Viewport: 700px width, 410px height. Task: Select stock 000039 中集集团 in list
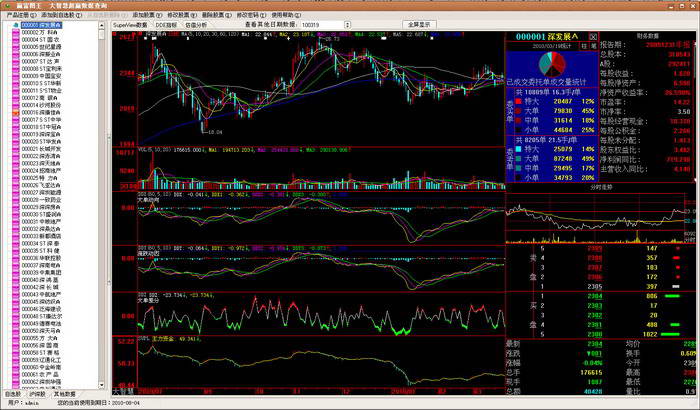pos(41,272)
